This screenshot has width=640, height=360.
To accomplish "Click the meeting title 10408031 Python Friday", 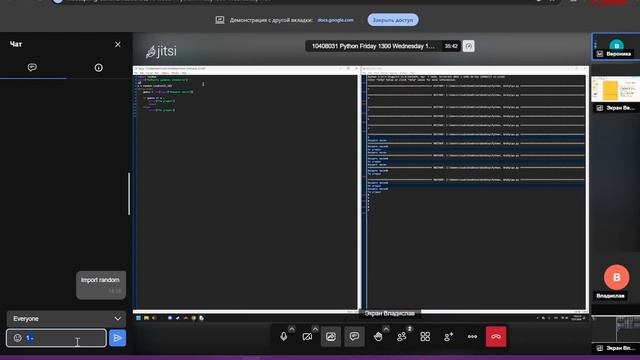I will click(x=373, y=46).
